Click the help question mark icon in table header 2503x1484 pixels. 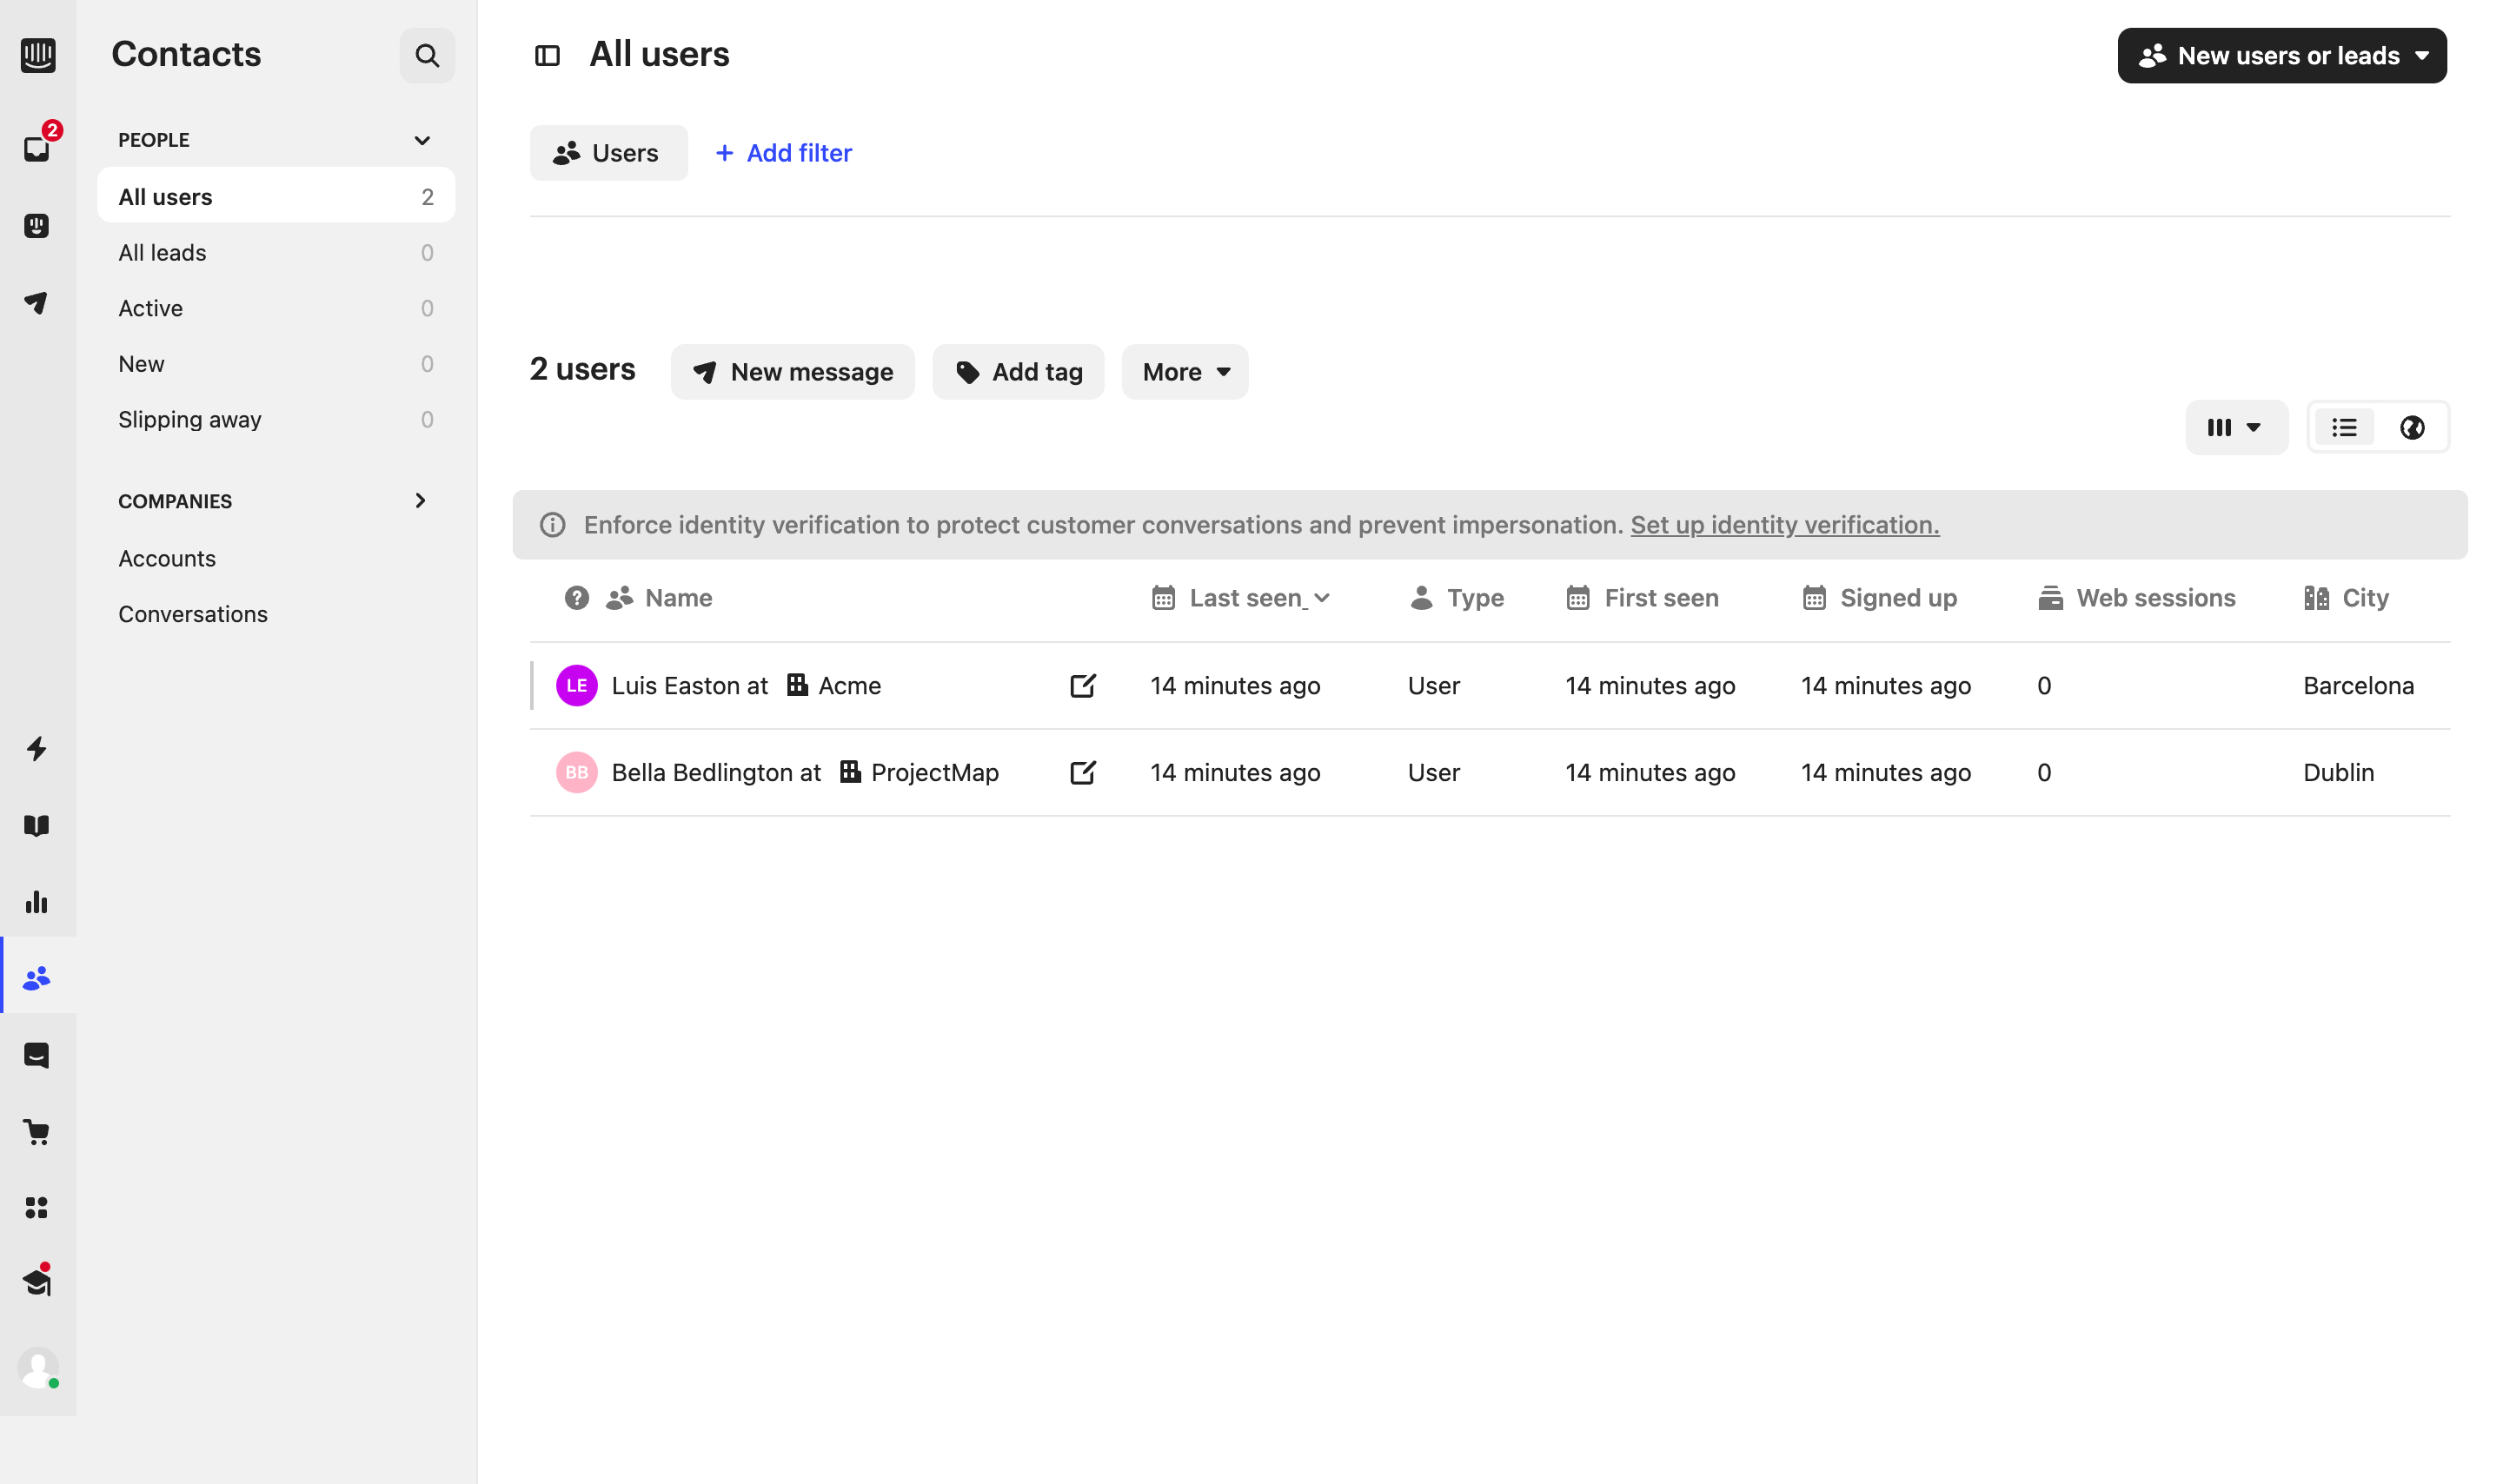point(577,598)
